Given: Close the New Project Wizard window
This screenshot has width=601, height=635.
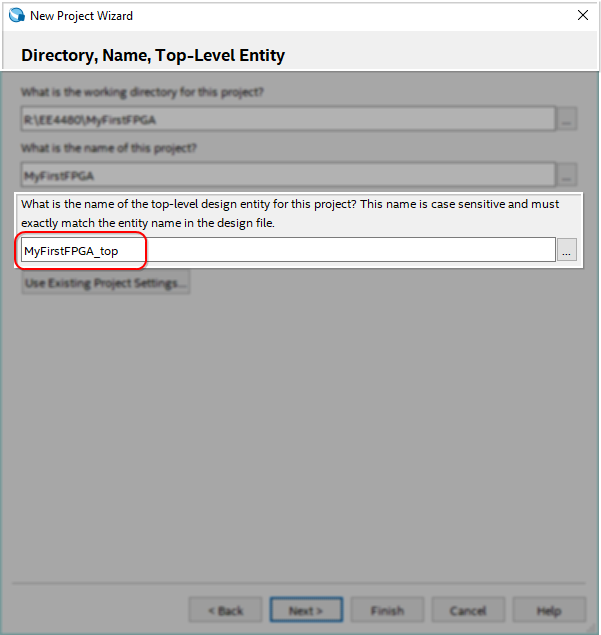Looking at the screenshot, I should 582,16.
